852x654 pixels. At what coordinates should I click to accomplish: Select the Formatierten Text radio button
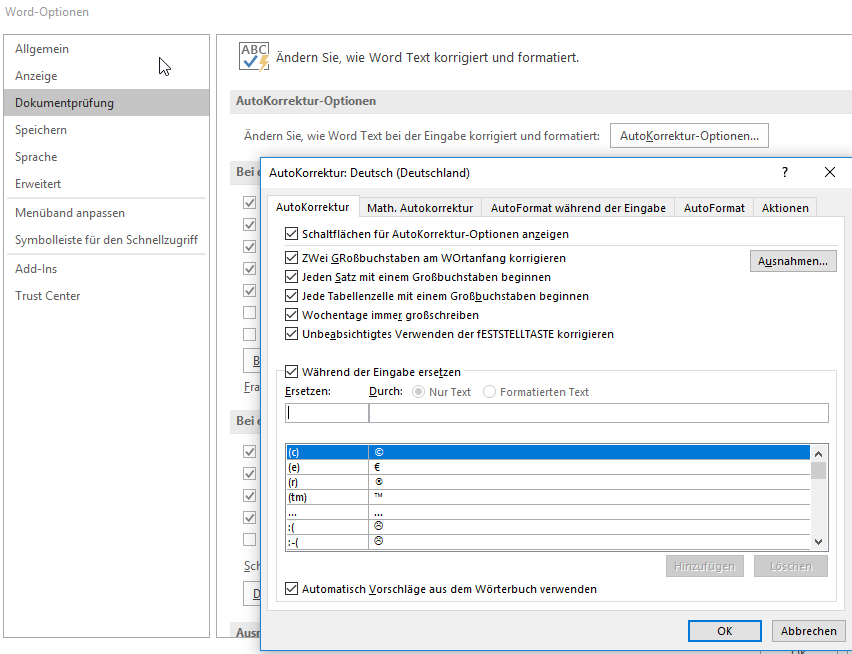click(489, 392)
